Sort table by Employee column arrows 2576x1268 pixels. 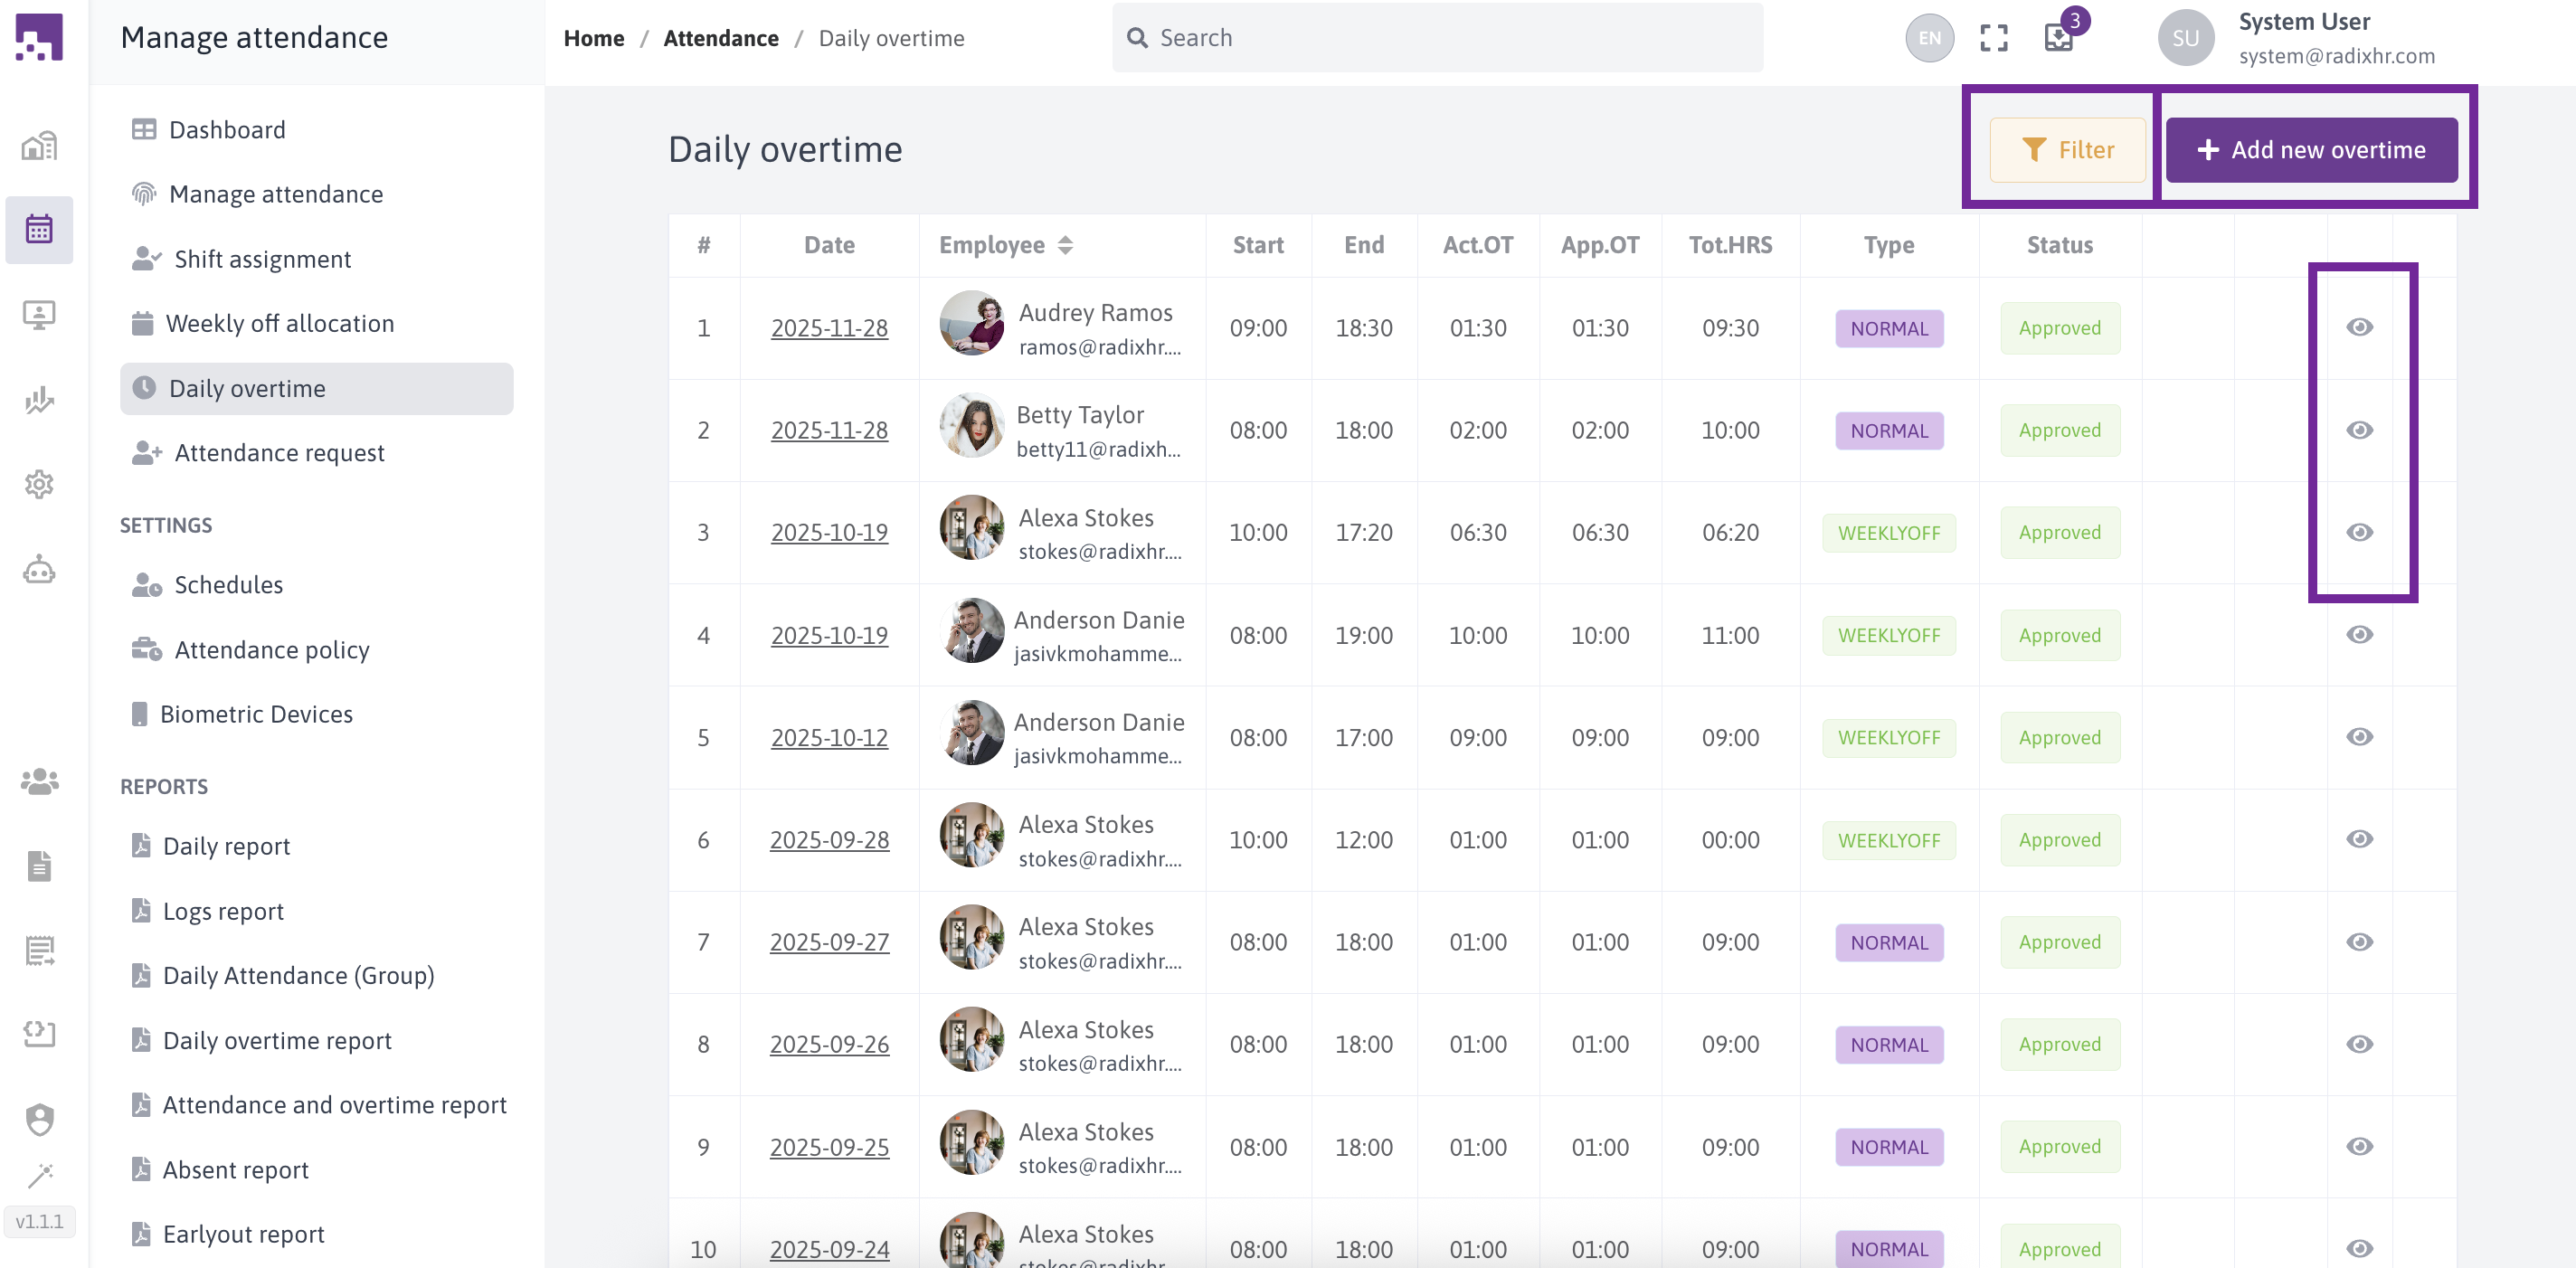pos(1065,245)
